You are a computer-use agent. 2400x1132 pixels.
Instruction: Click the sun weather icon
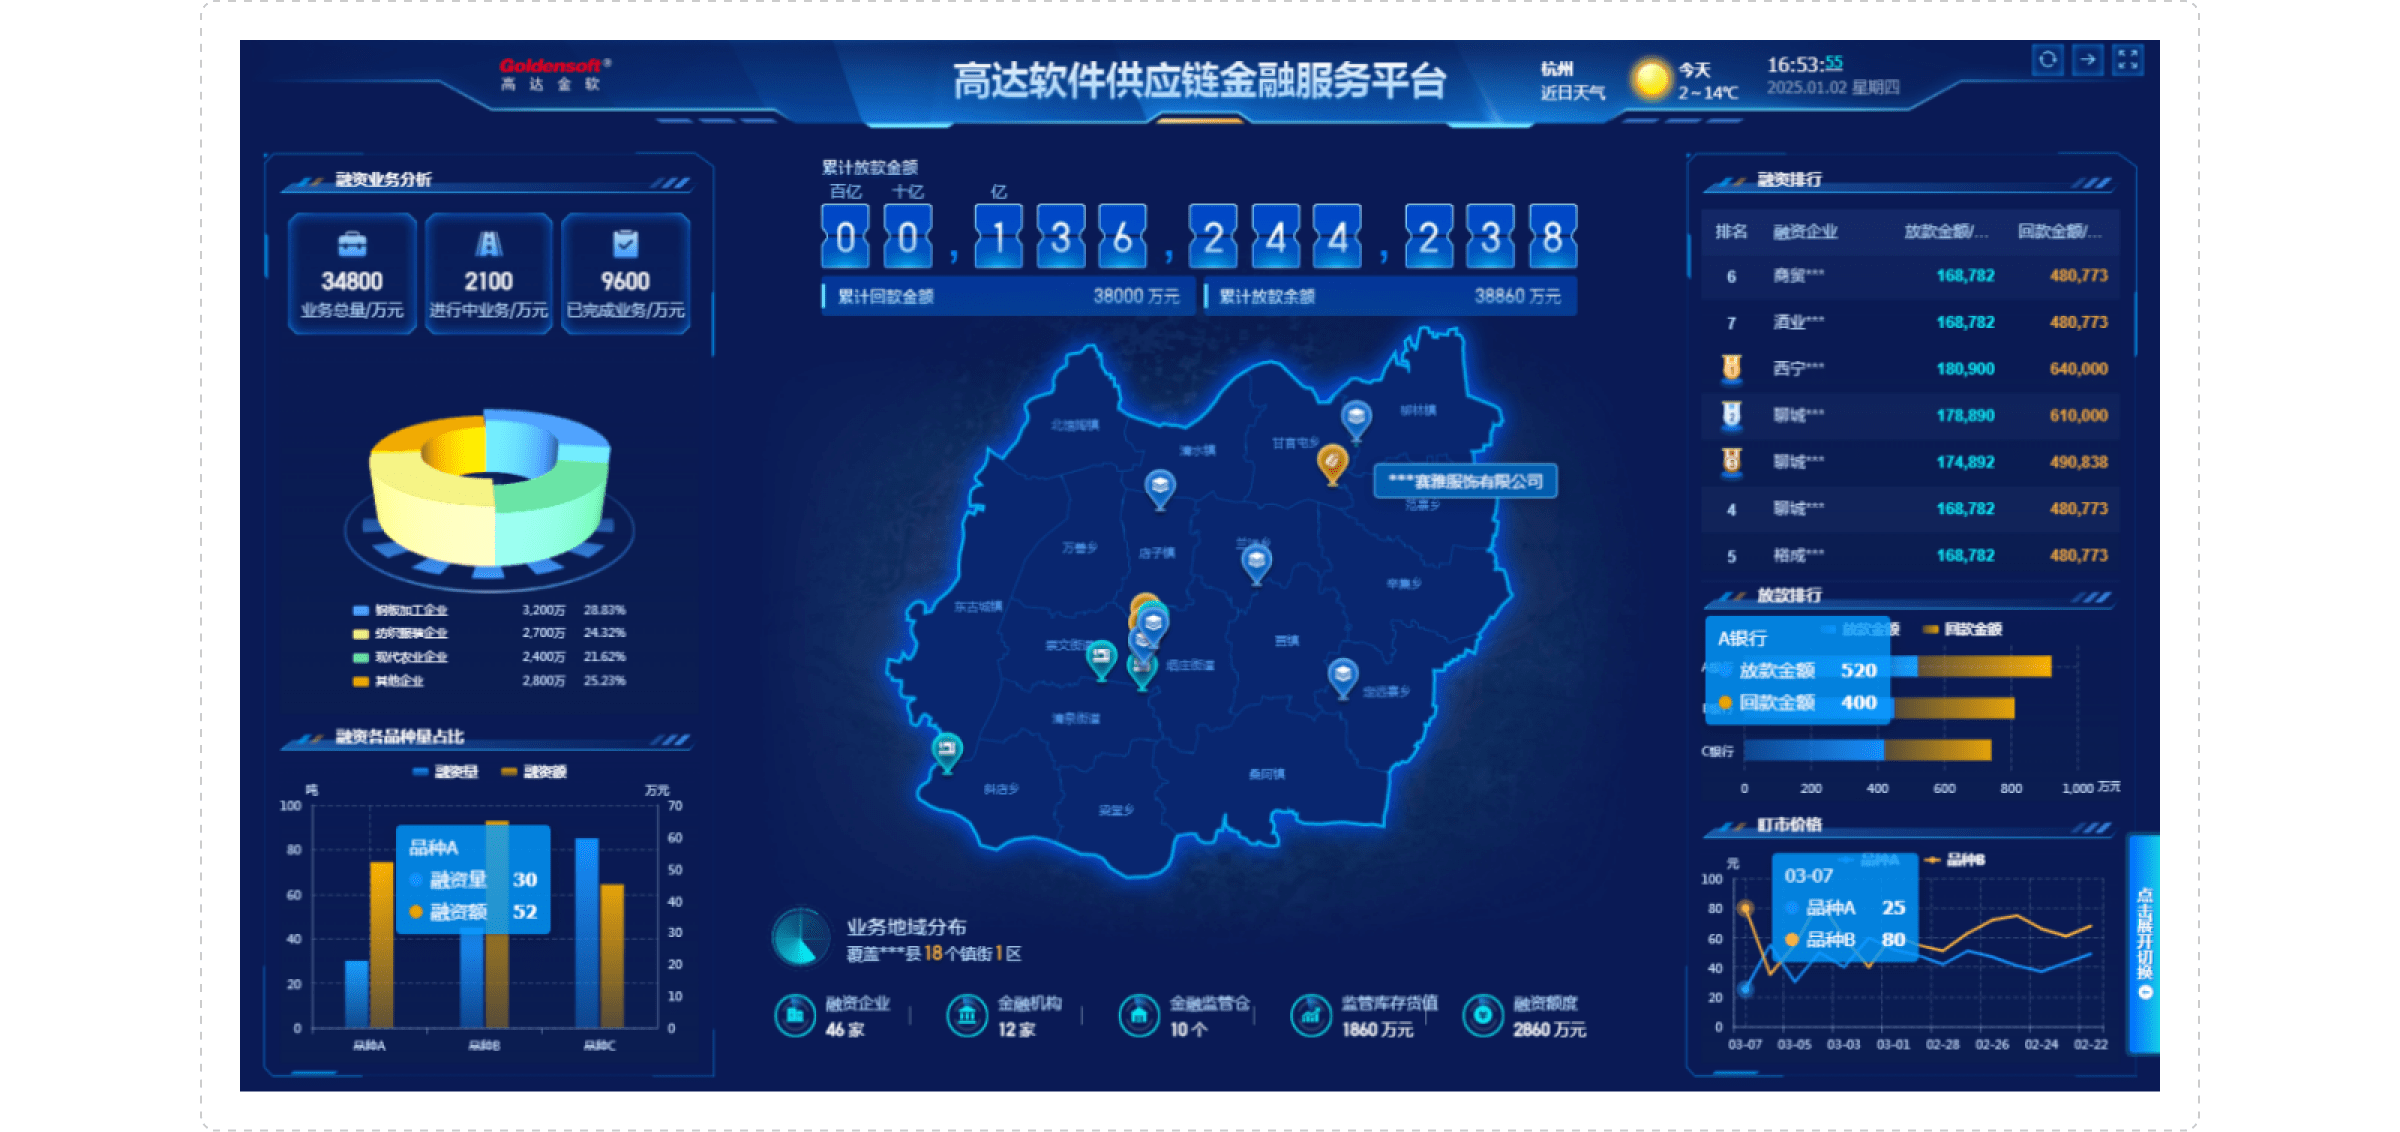tap(1651, 79)
